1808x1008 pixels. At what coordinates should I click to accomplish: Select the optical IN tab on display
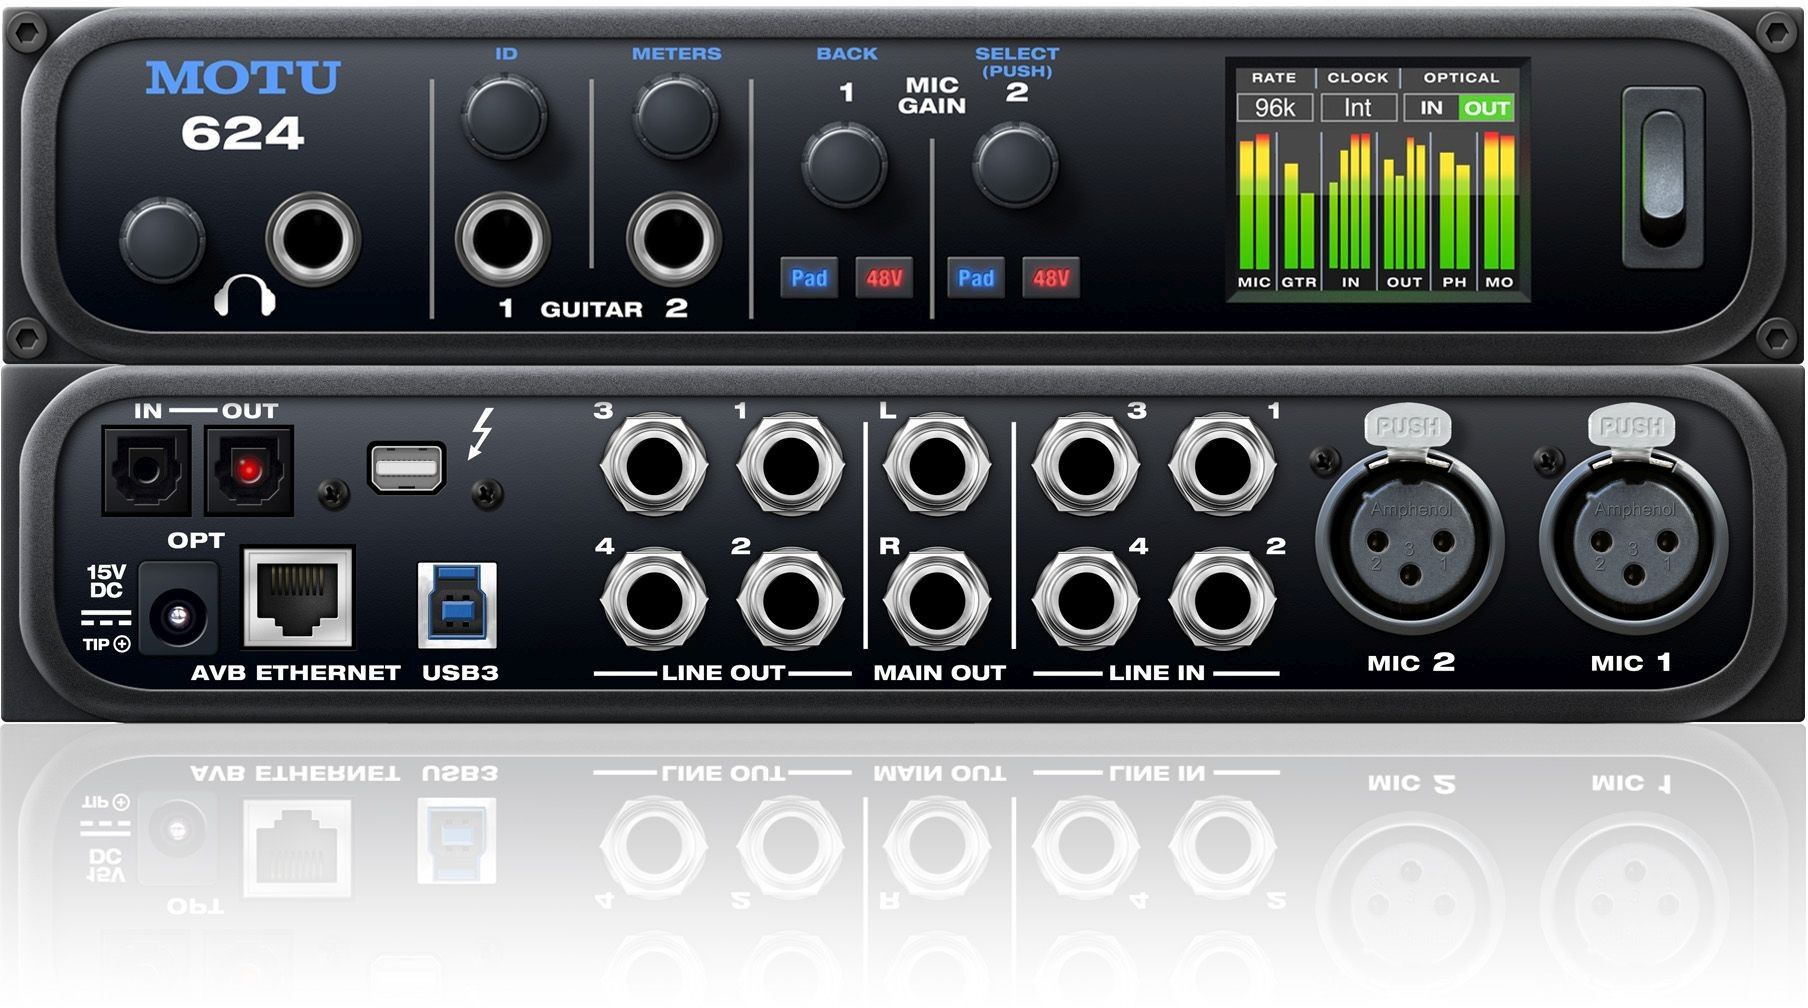coord(1431,108)
